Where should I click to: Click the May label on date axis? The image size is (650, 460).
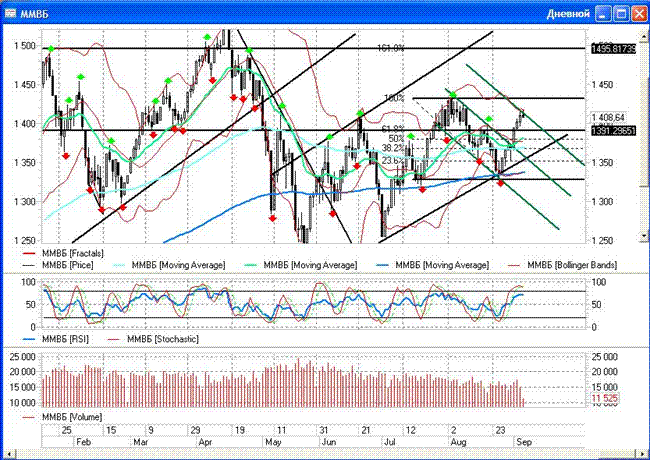[272, 440]
